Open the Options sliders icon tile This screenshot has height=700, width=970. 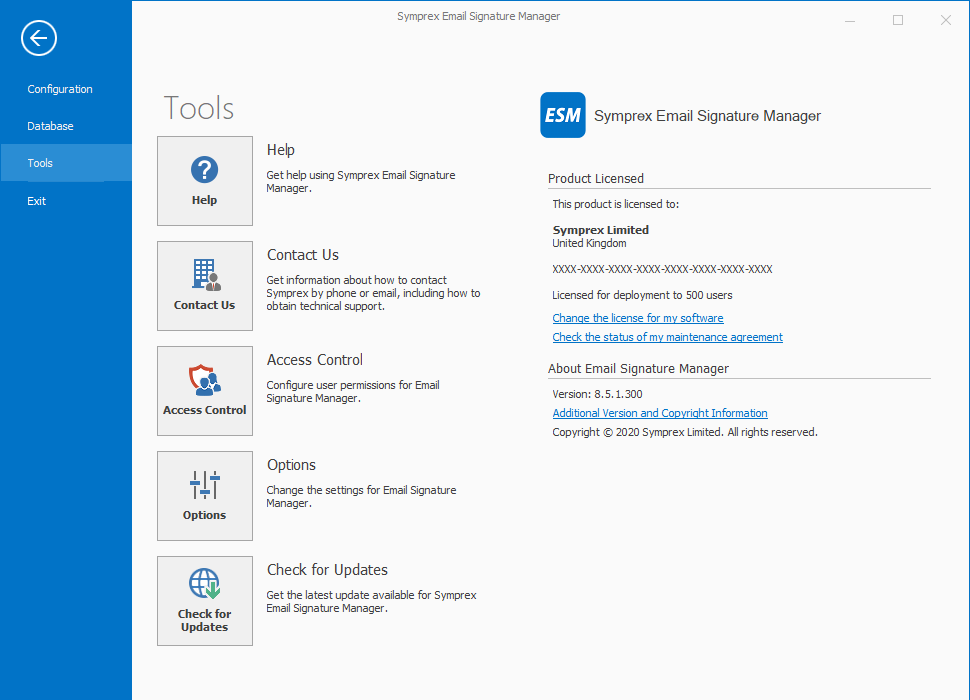coord(205,496)
